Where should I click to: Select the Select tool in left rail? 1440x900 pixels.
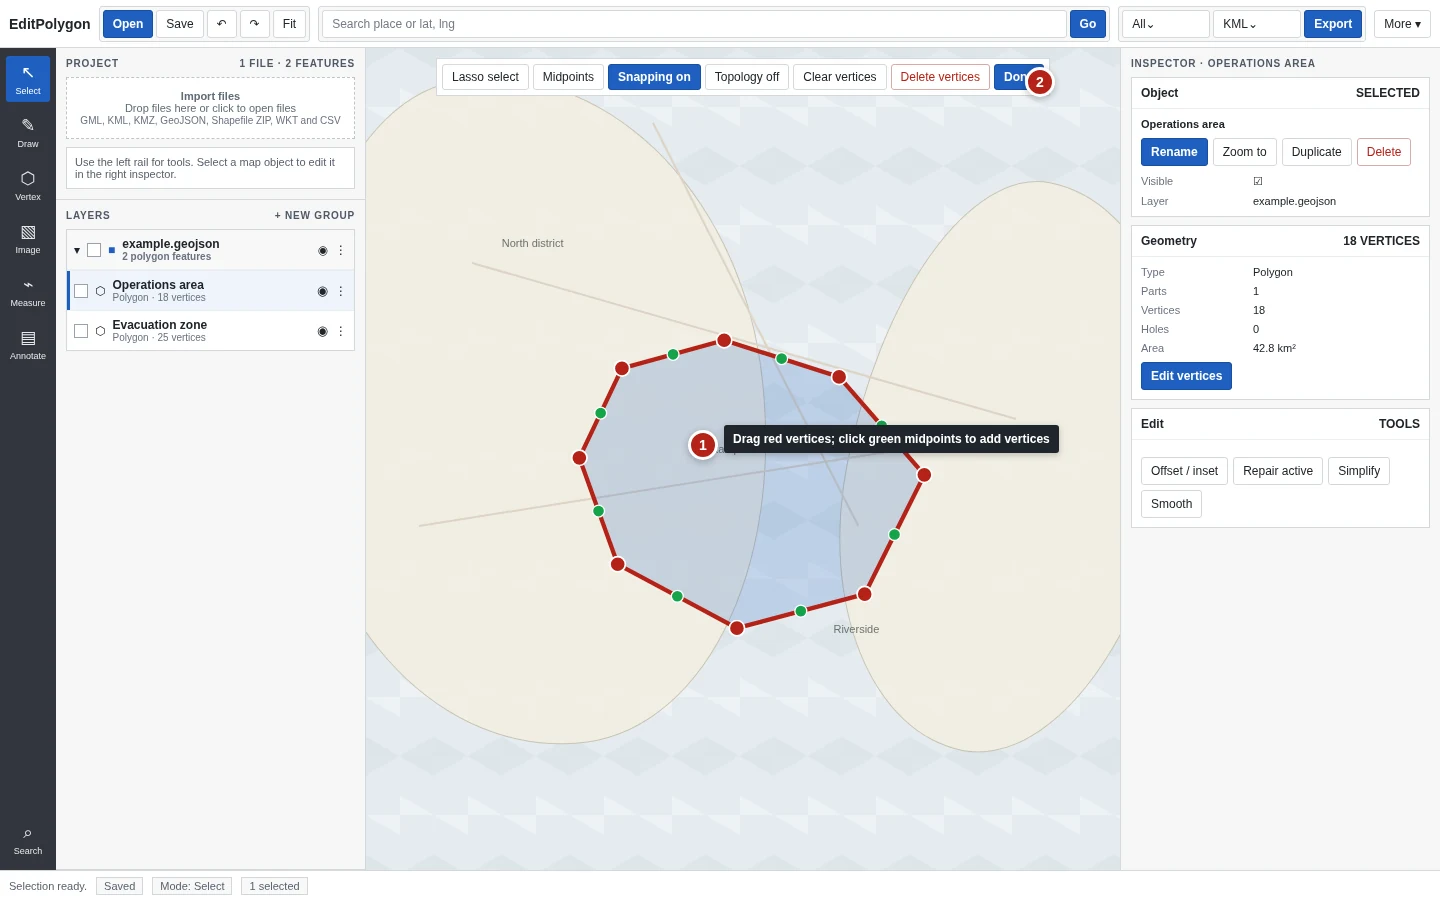(28, 79)
